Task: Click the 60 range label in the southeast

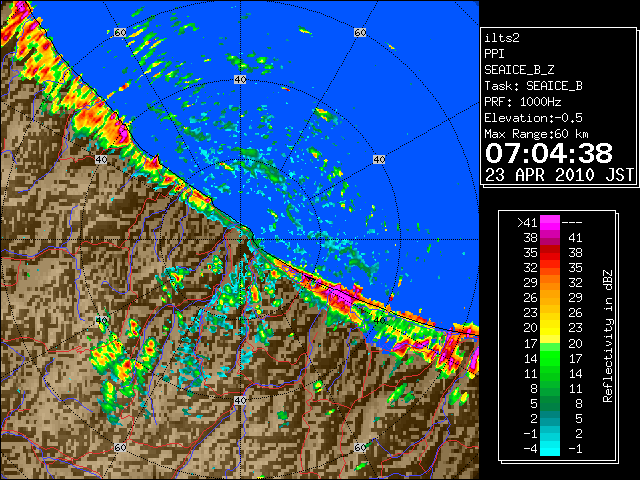Action: click(360, 447)
